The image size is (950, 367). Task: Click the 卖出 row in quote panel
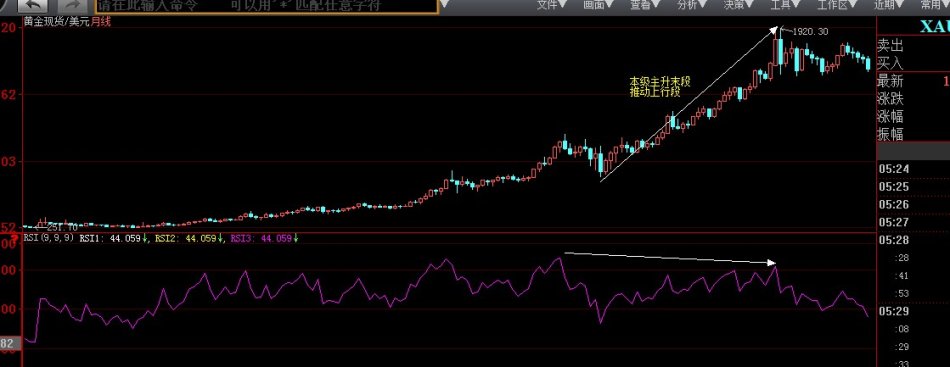(913, 45)
